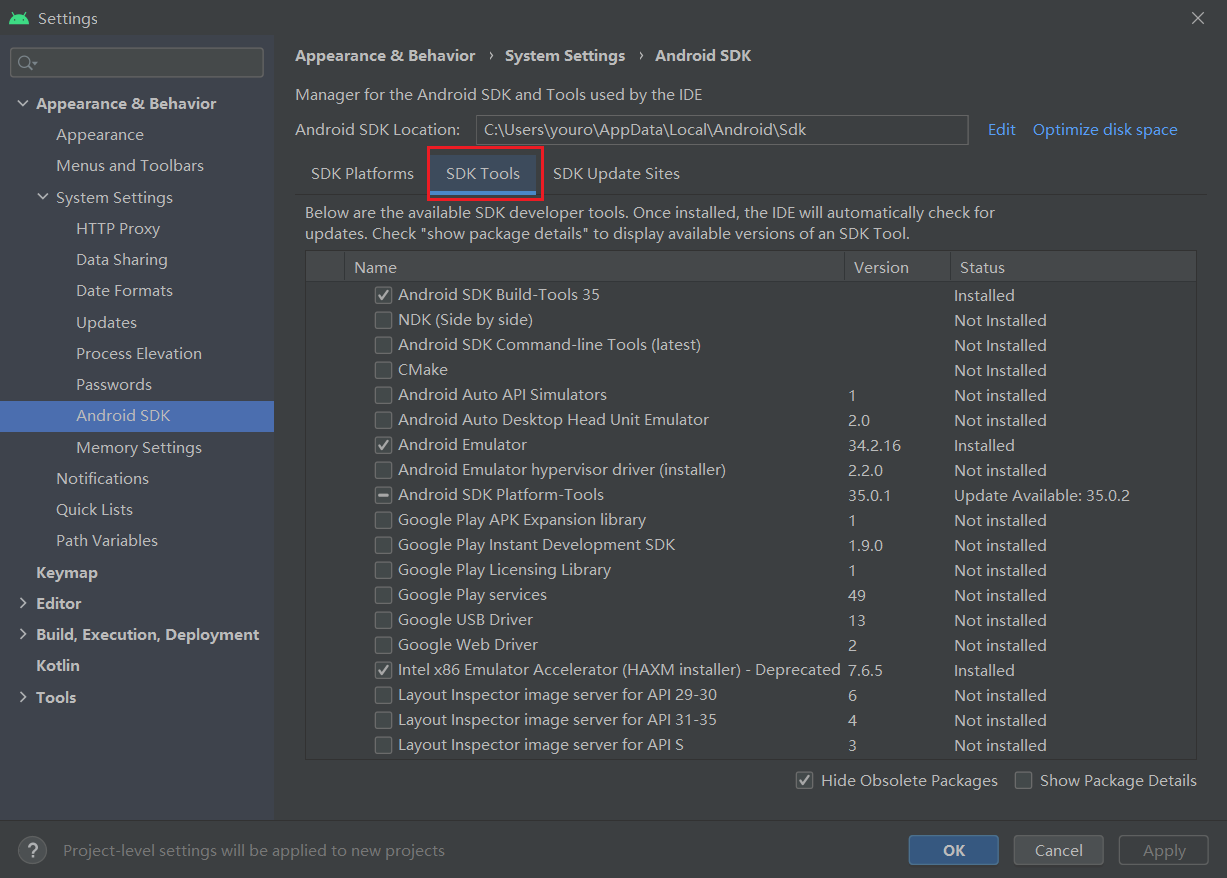Check Android Emulator hypervisor driver checkbox
Image resolution: width=1227 pixels, height=878 pixels.
[x=383, y=470]
